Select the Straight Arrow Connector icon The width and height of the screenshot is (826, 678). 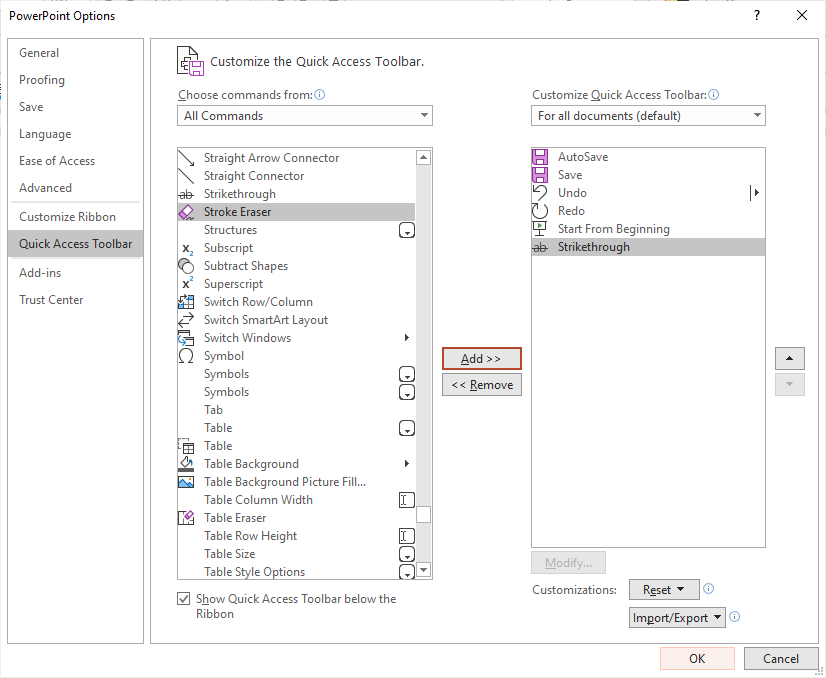coord(186,158)
